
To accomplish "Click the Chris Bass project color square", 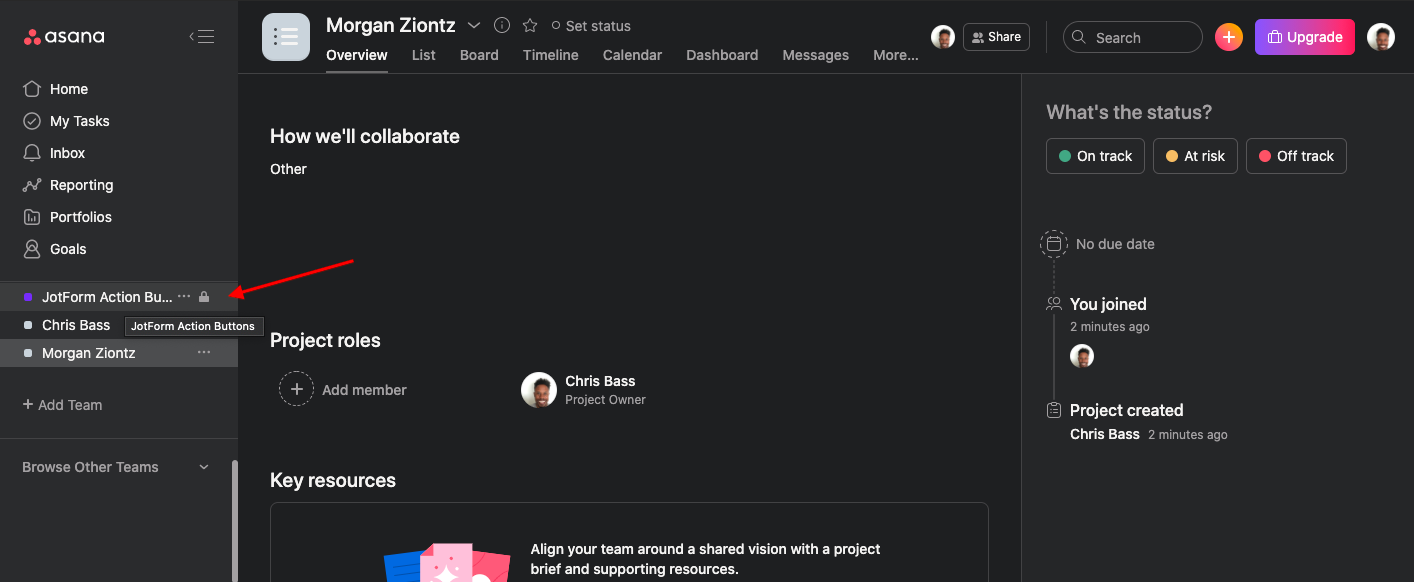I will click(x=28, y=325).
